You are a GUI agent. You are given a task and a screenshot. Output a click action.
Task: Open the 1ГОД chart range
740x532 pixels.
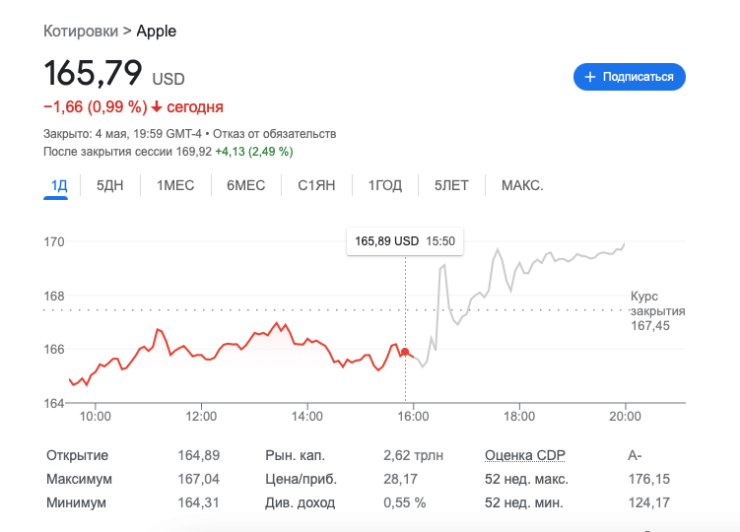coord(385,185)
